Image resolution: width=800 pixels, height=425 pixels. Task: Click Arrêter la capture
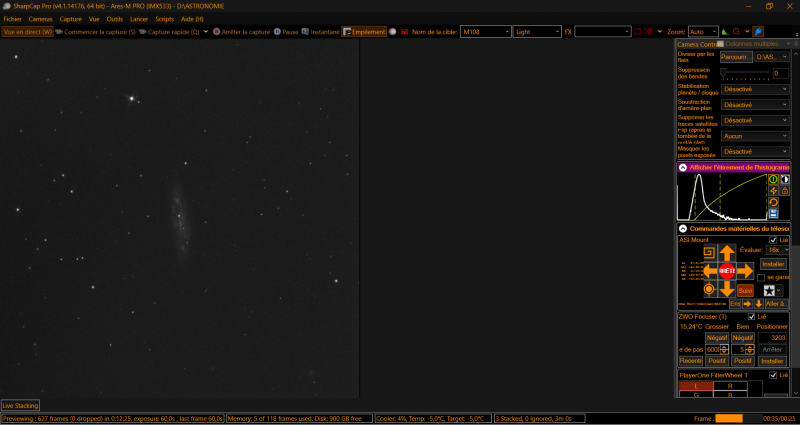pos(241,32)
